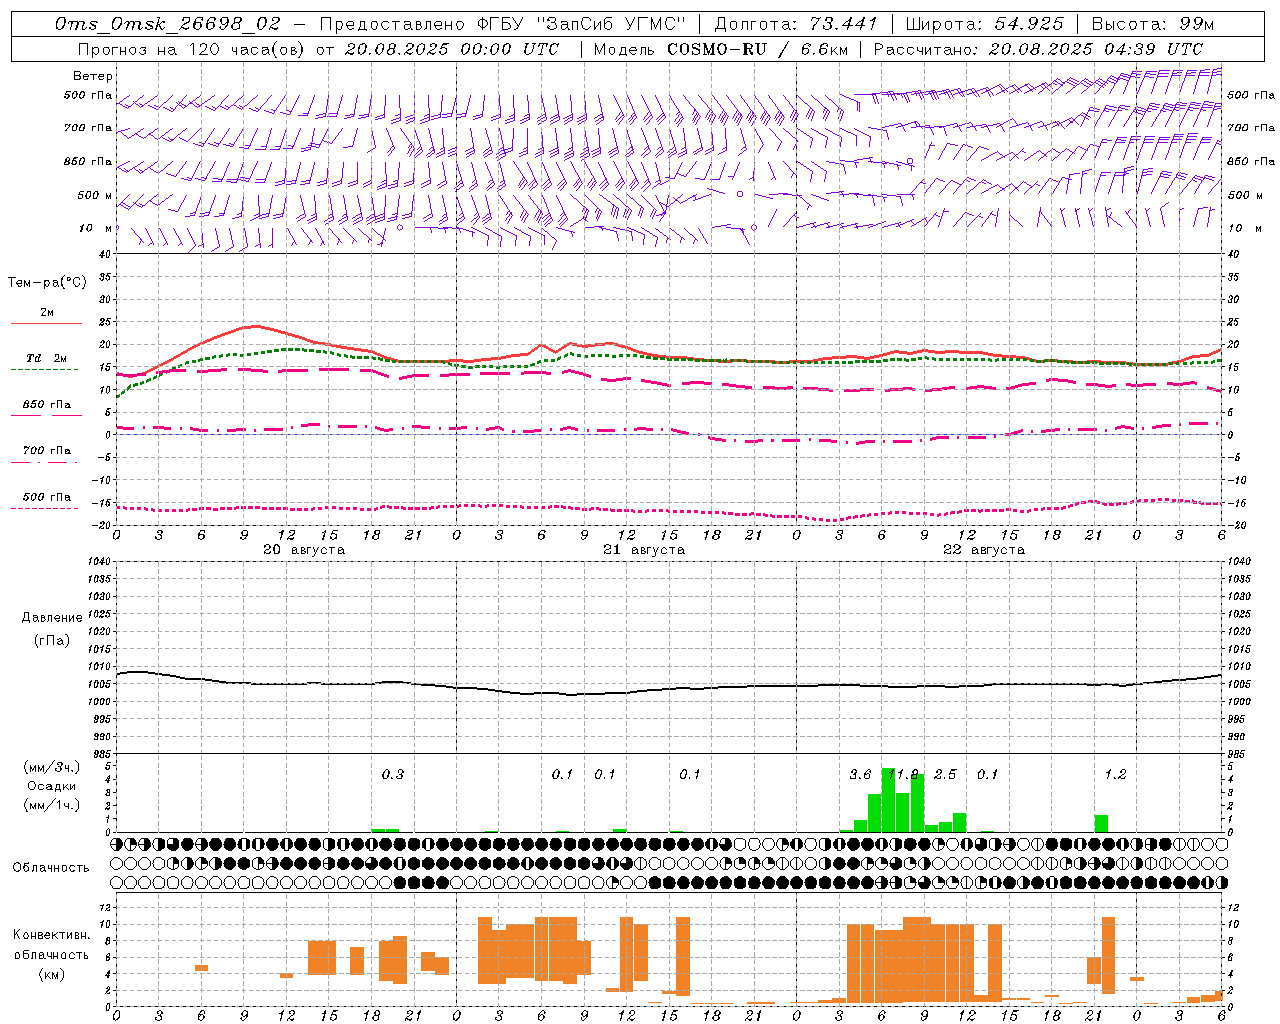Image resolution: width=1280 pixels, height=1024 pixels.
Task: Select forecast start 20.08.2025 00:00 UTC
Action: pos(451,49)
